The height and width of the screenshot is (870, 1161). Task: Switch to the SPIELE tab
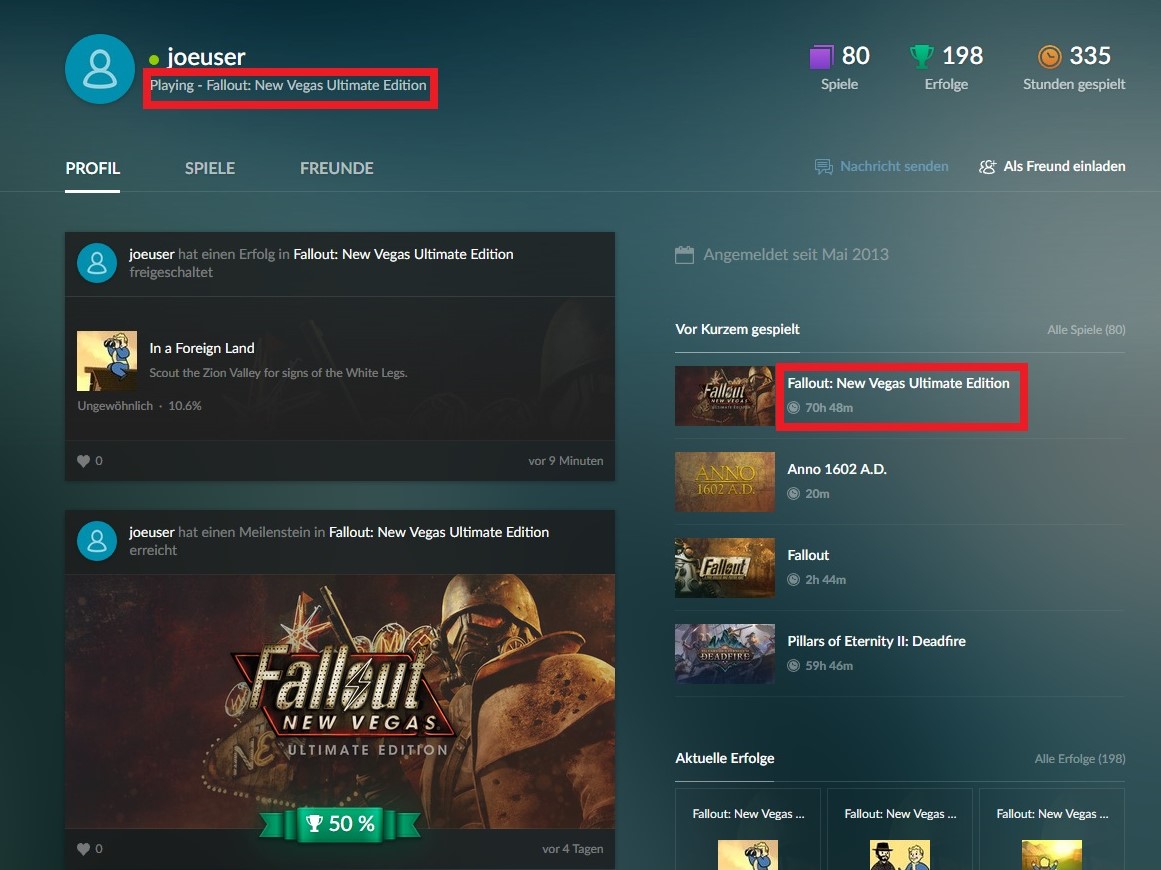click(210, 168)
